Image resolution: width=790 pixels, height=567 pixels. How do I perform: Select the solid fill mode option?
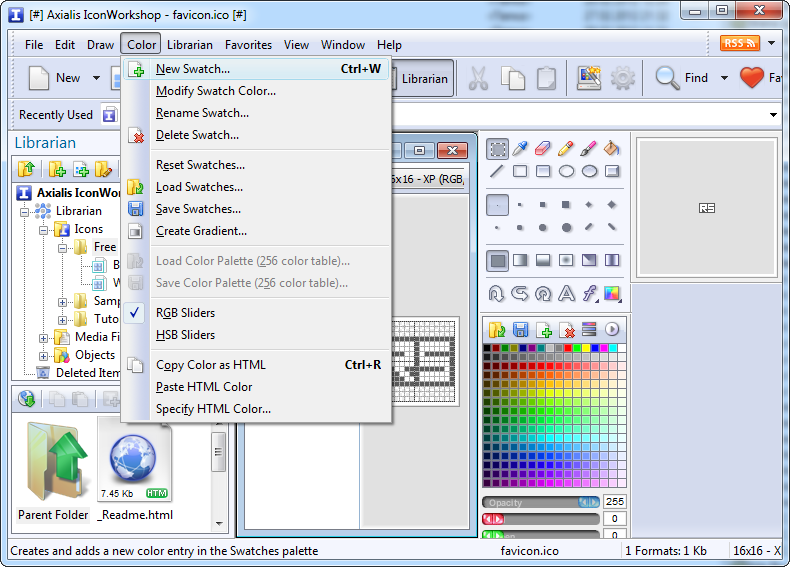click(x=497, y=261)
